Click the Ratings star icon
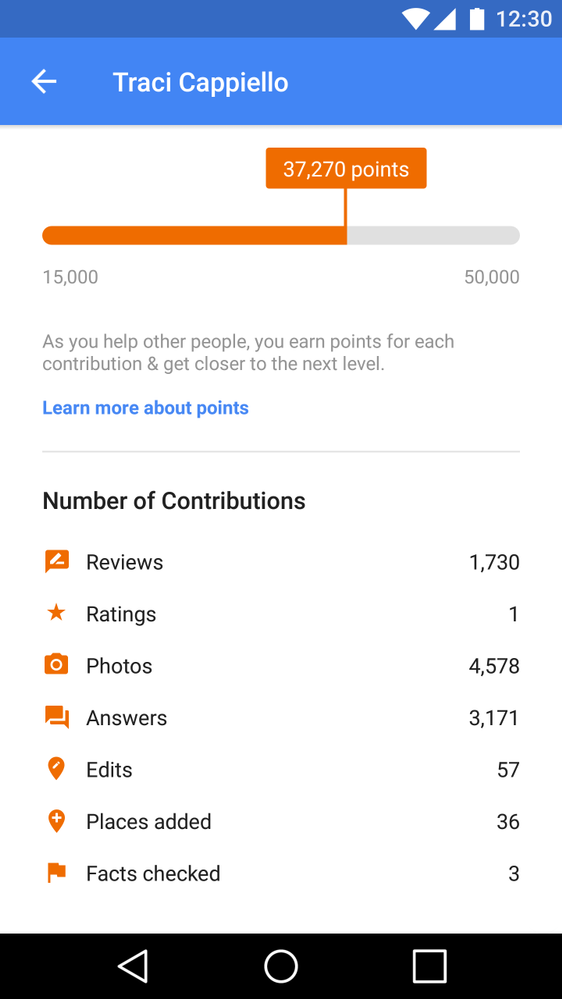562x999 pixels. (x=56, y=613)
